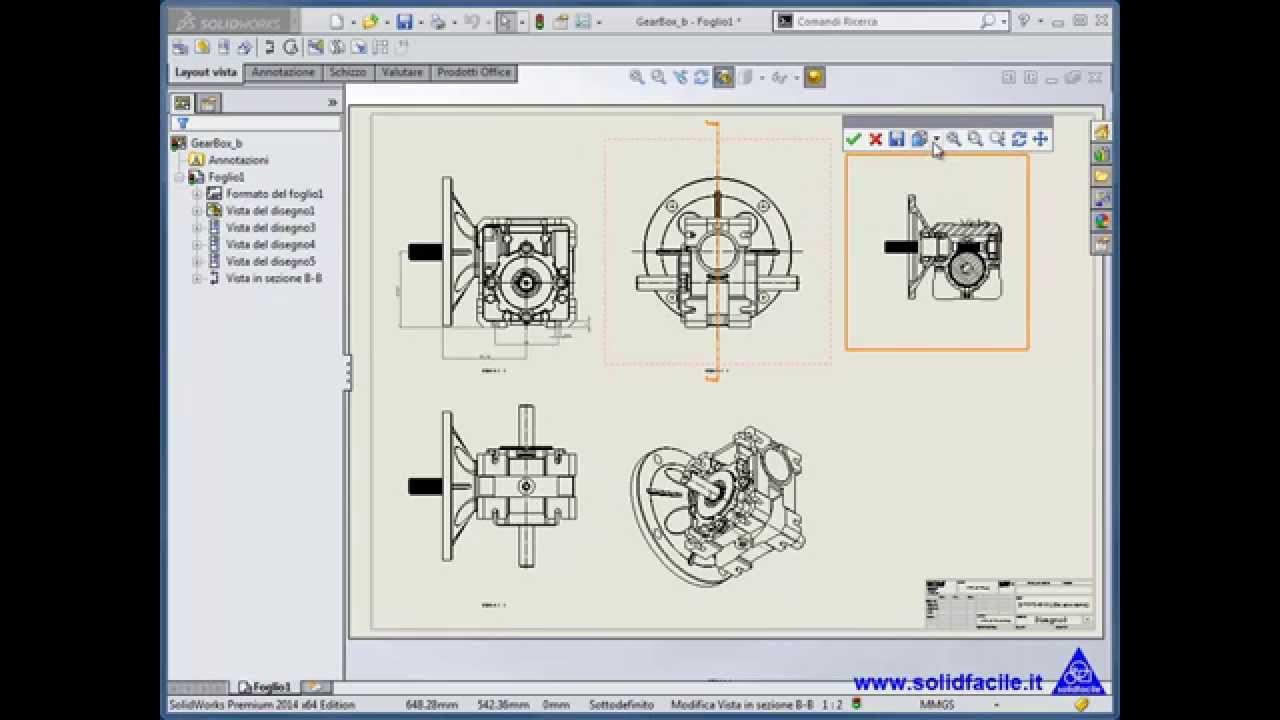Click the isometric gearbox drawing view
The image size is (1280, 720).
(x=717, y=506)
